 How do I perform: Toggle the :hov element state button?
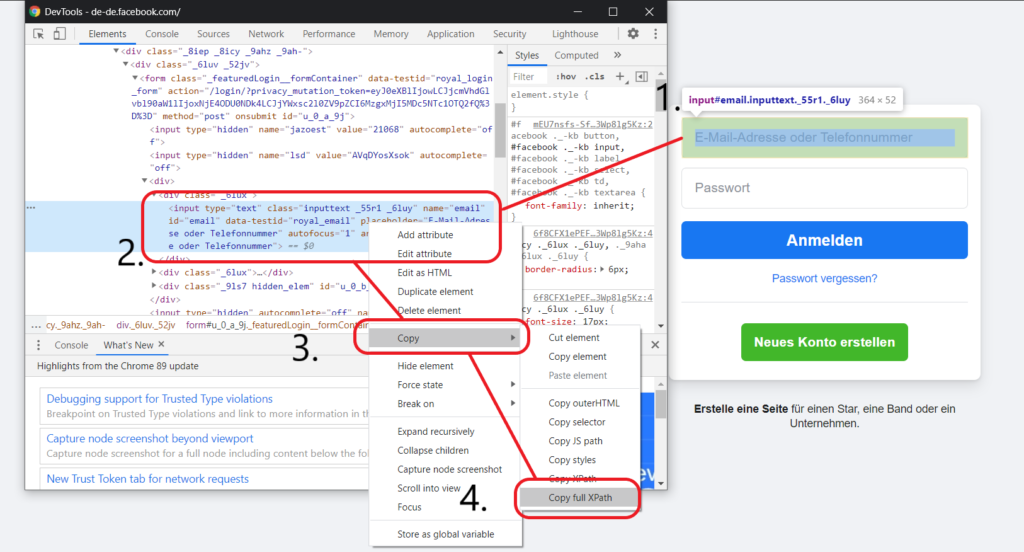(x=566, y=76)
